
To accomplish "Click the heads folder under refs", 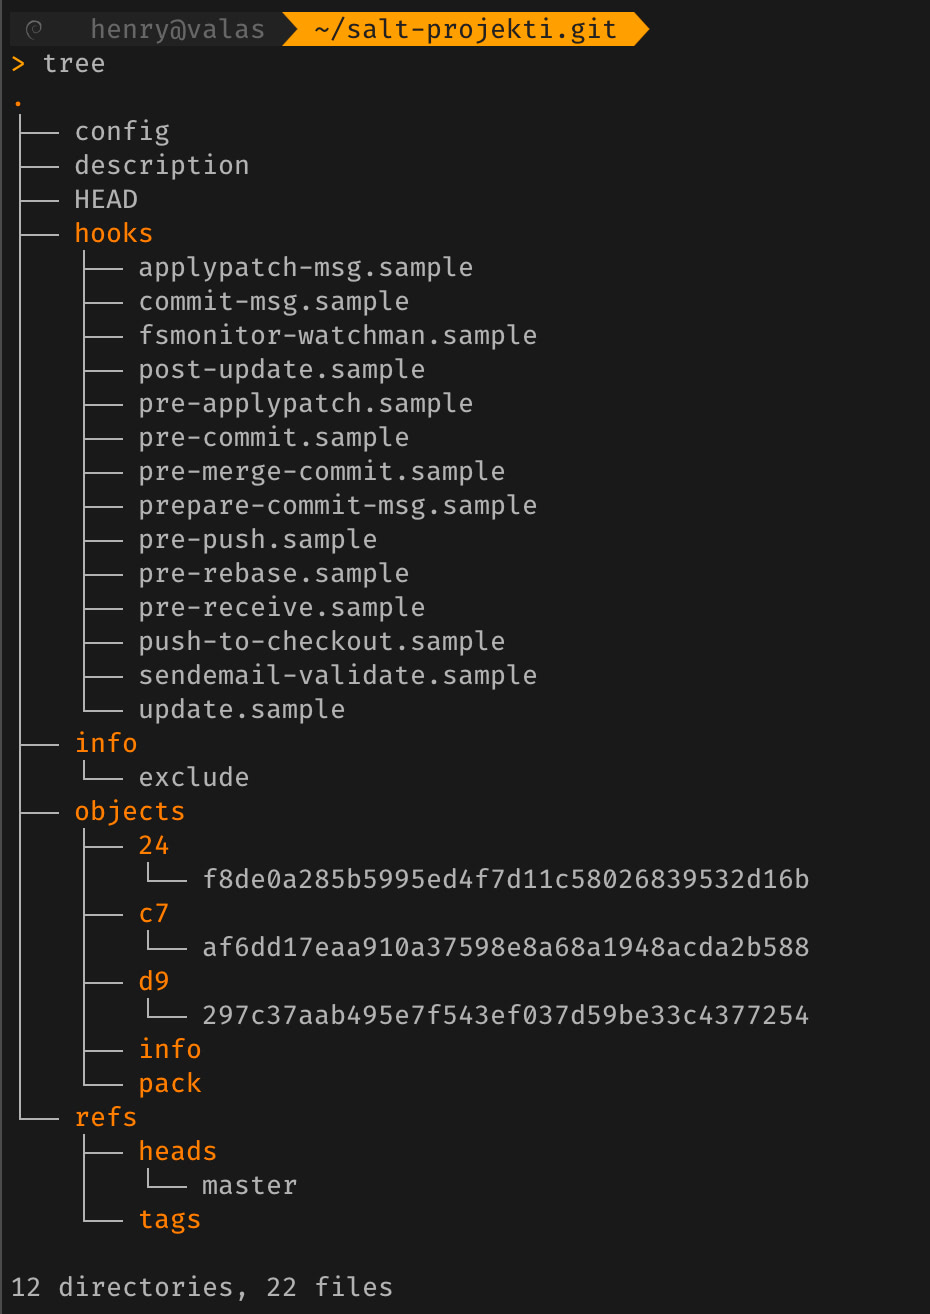I will (x=177, y=1152).
